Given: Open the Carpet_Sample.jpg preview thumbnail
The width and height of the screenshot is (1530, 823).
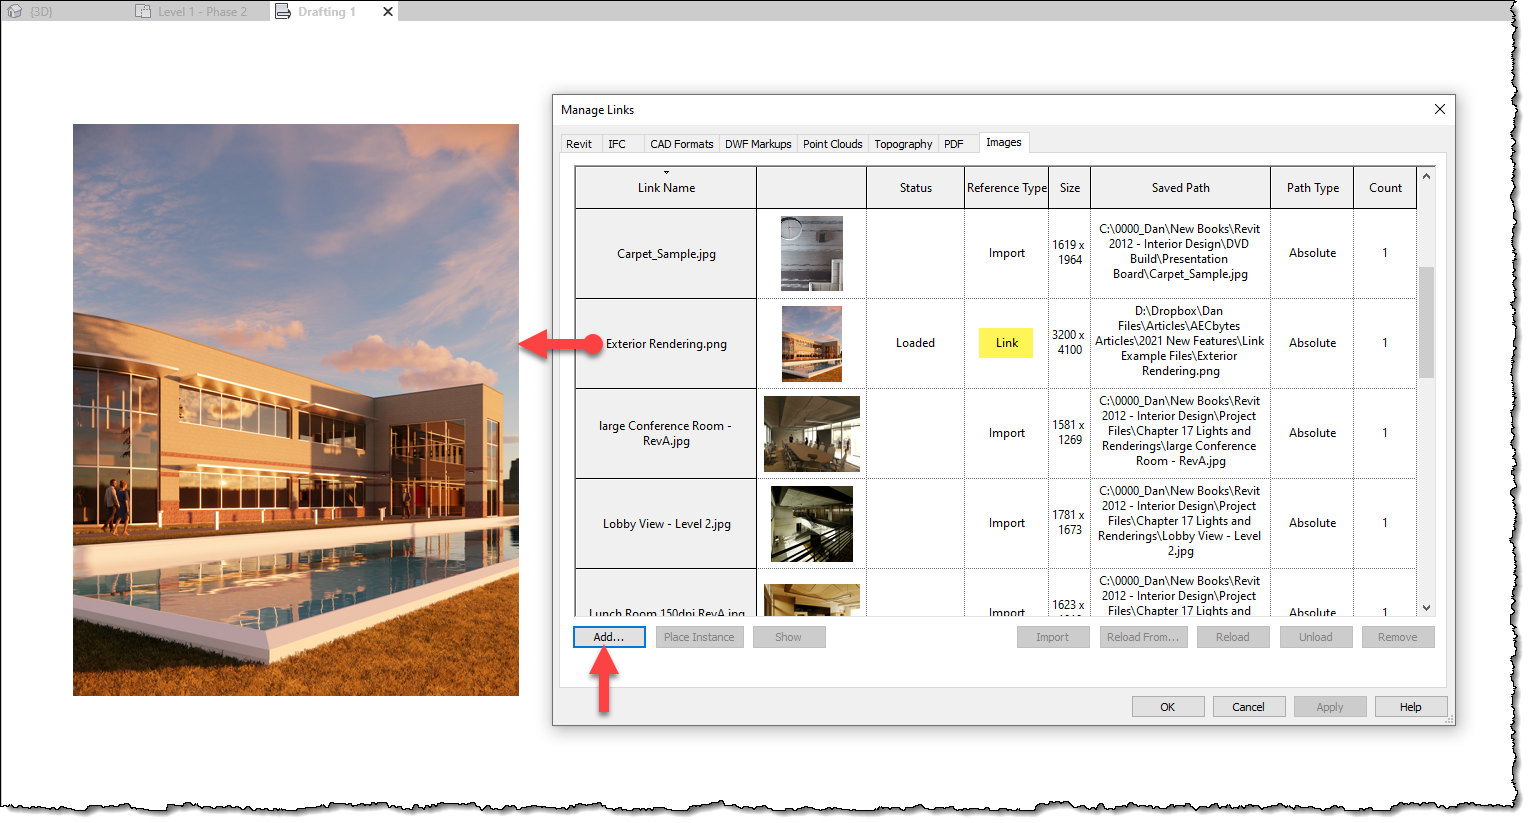Looking at the screenshot, I should pyautogui.click(x=811, y=253).
